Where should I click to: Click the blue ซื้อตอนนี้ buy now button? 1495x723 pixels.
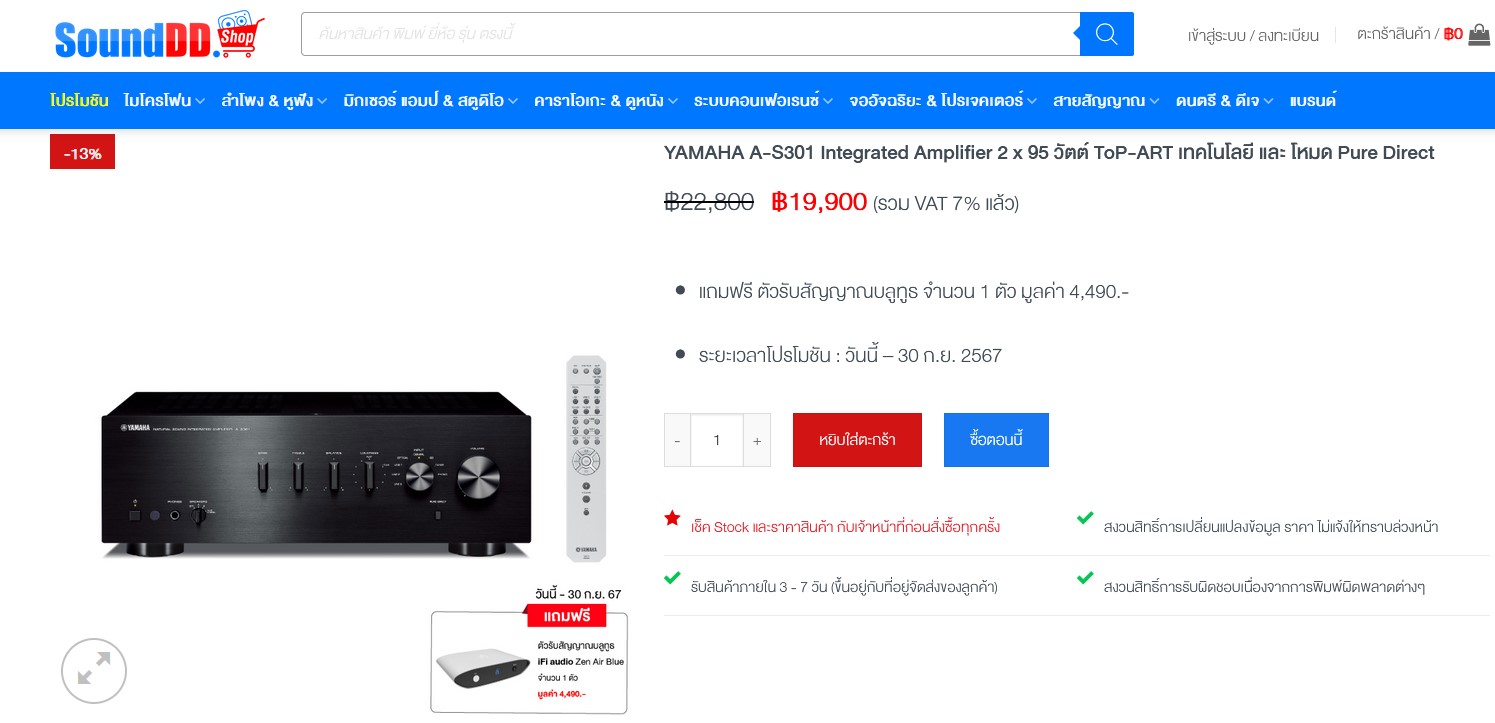point(996,440)
